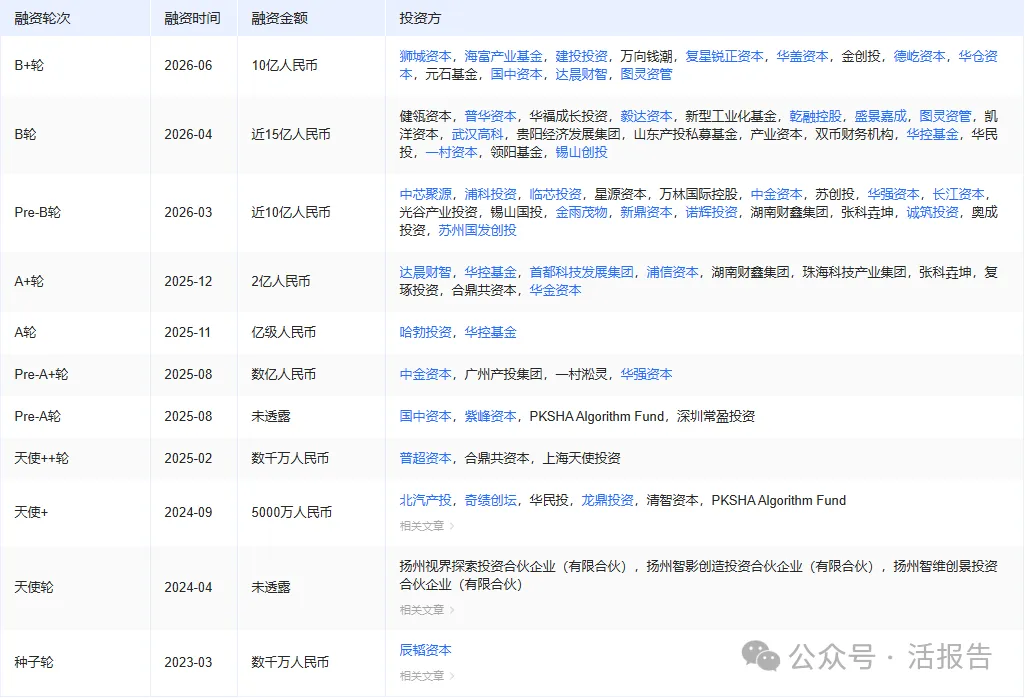Select the 乾融控股 link

[815, 116]
